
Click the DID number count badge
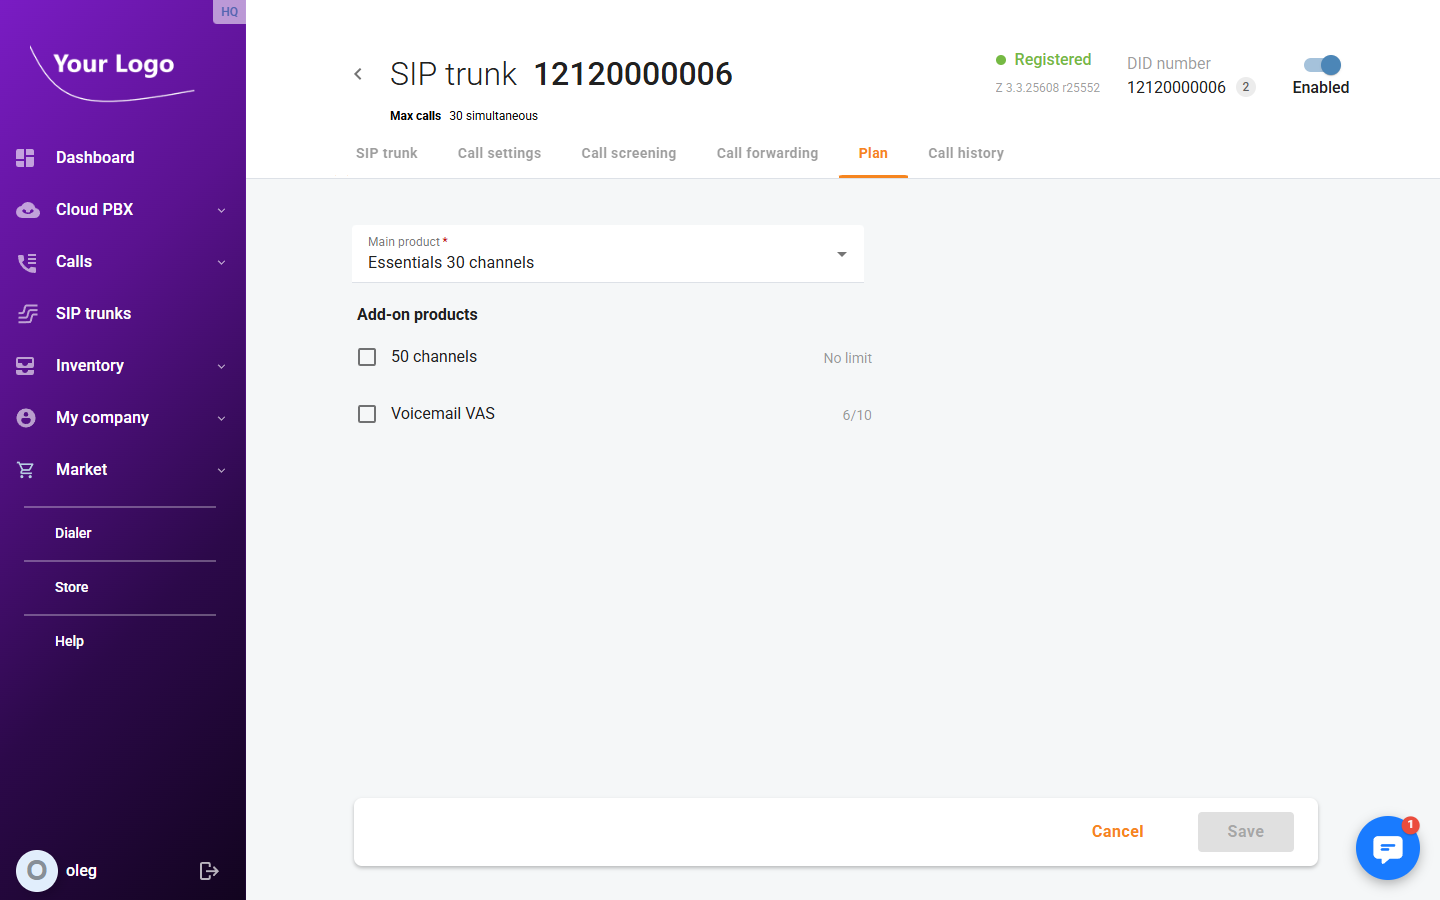pos(1246,87)
